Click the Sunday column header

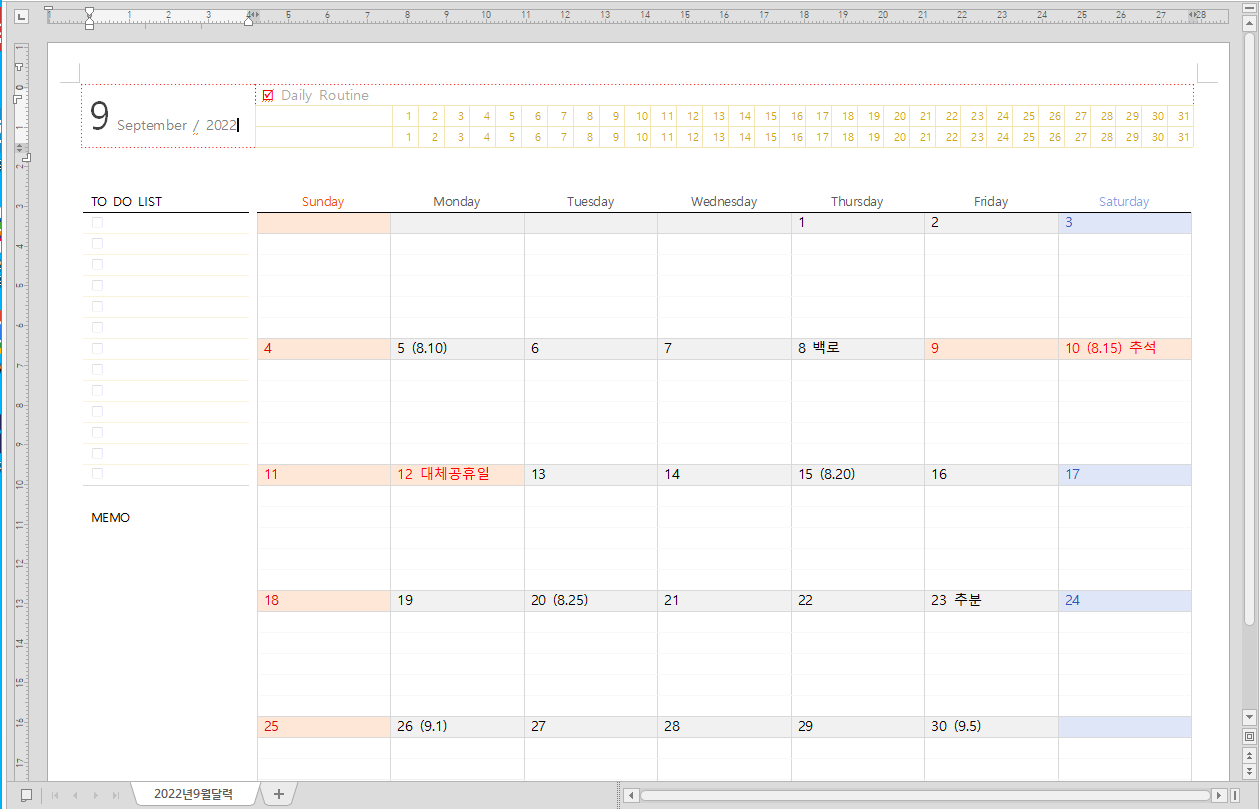pyautogui.click(x=323, y=201)
